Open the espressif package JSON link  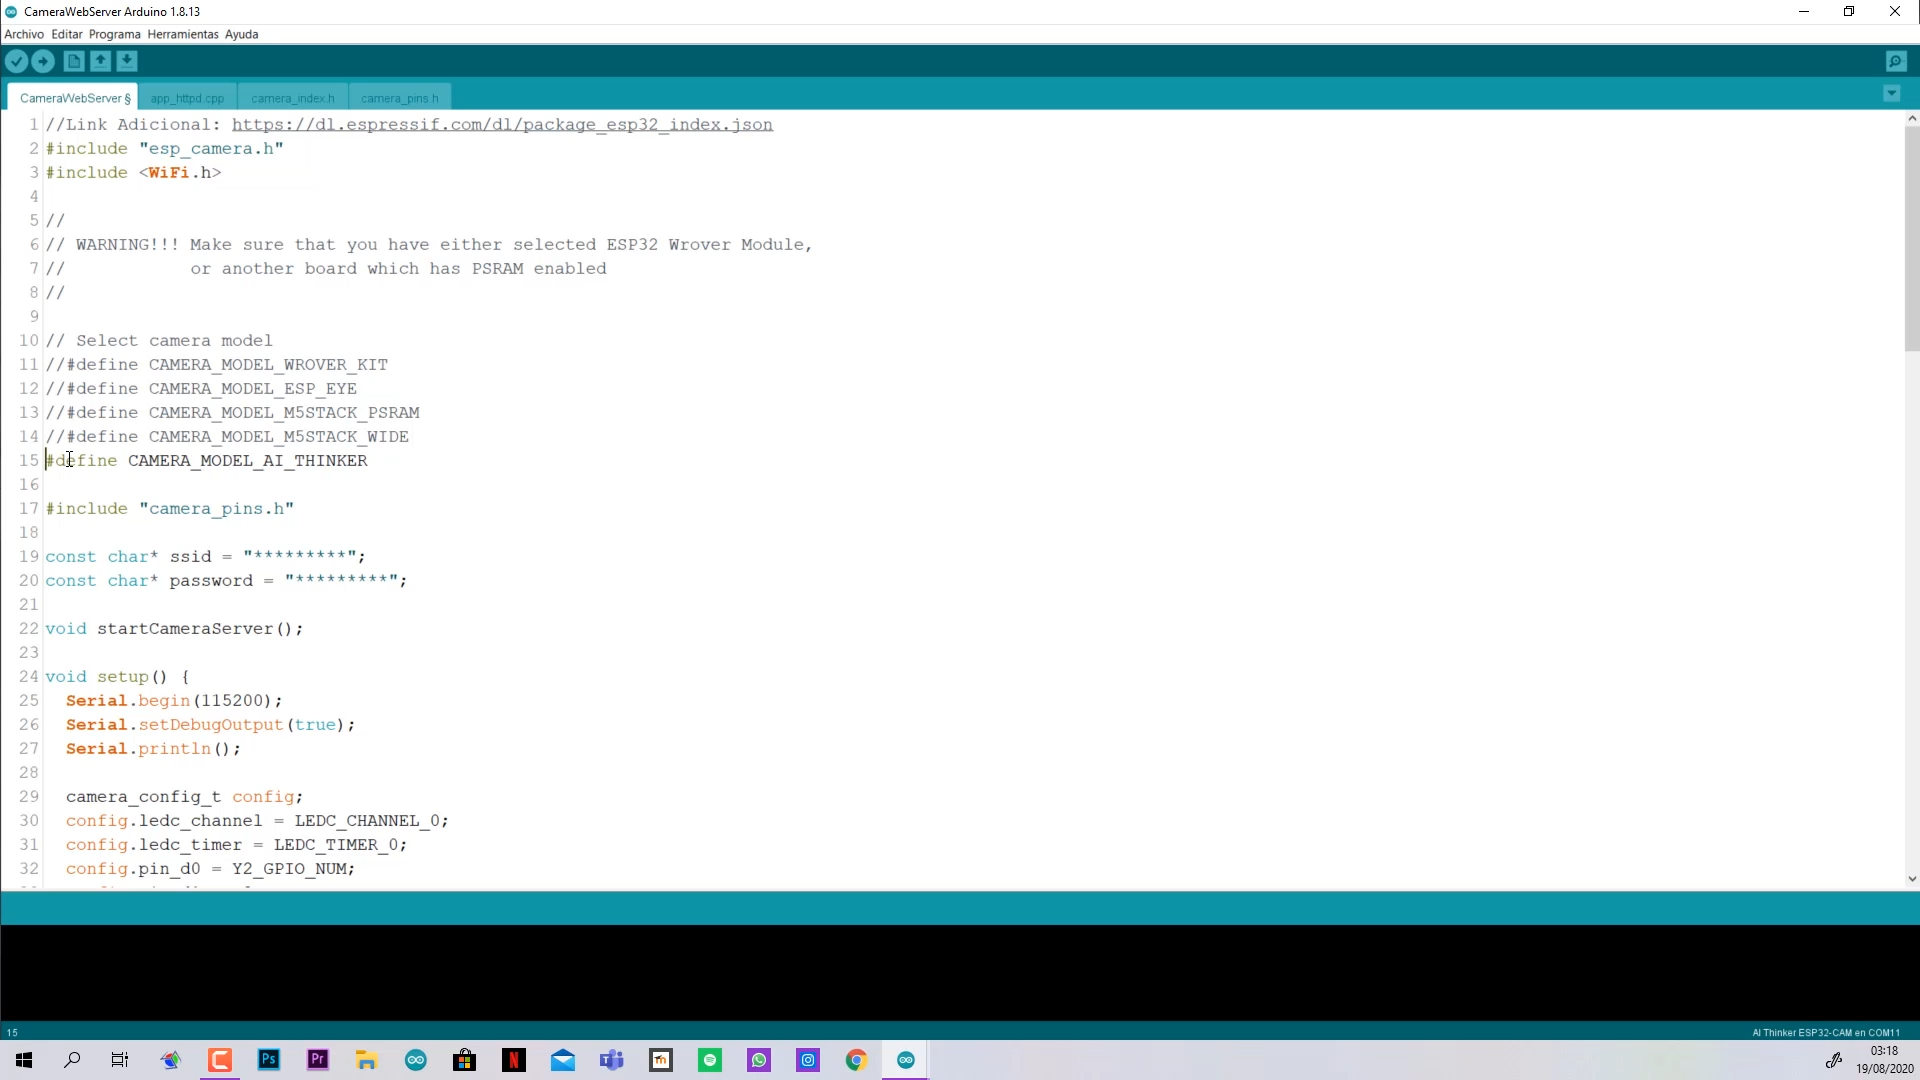tap(502, 125)
